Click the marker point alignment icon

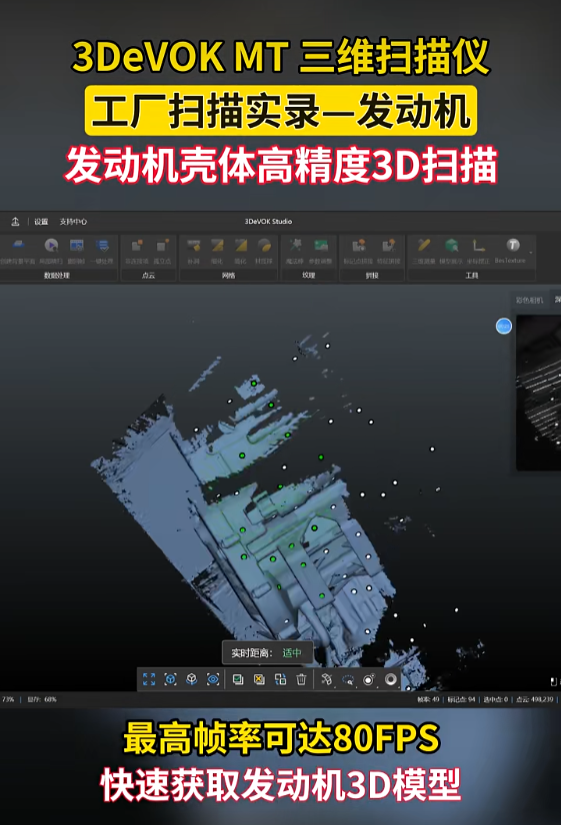[x=358, y=245]
